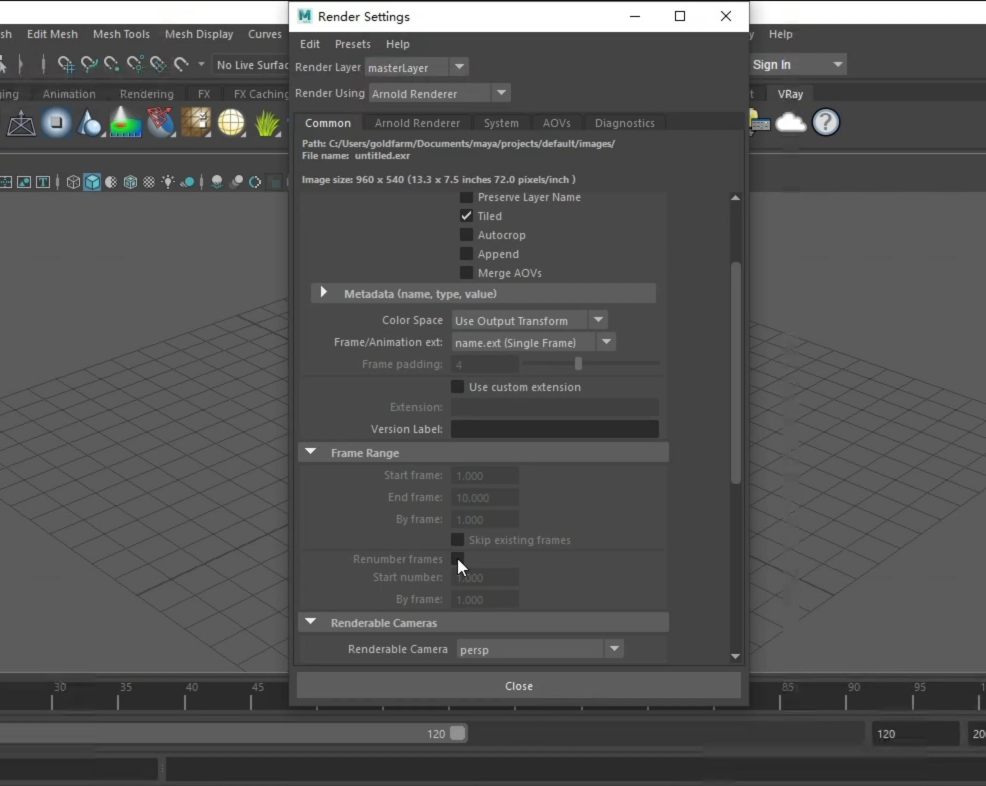This screenshot has height=786, width=986.
Task: Open the Presets menu
Action: coord(352,44)
